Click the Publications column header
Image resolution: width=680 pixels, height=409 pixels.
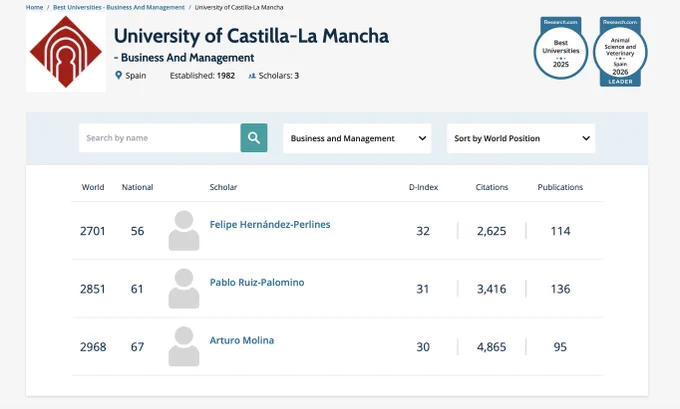(560, 187)
